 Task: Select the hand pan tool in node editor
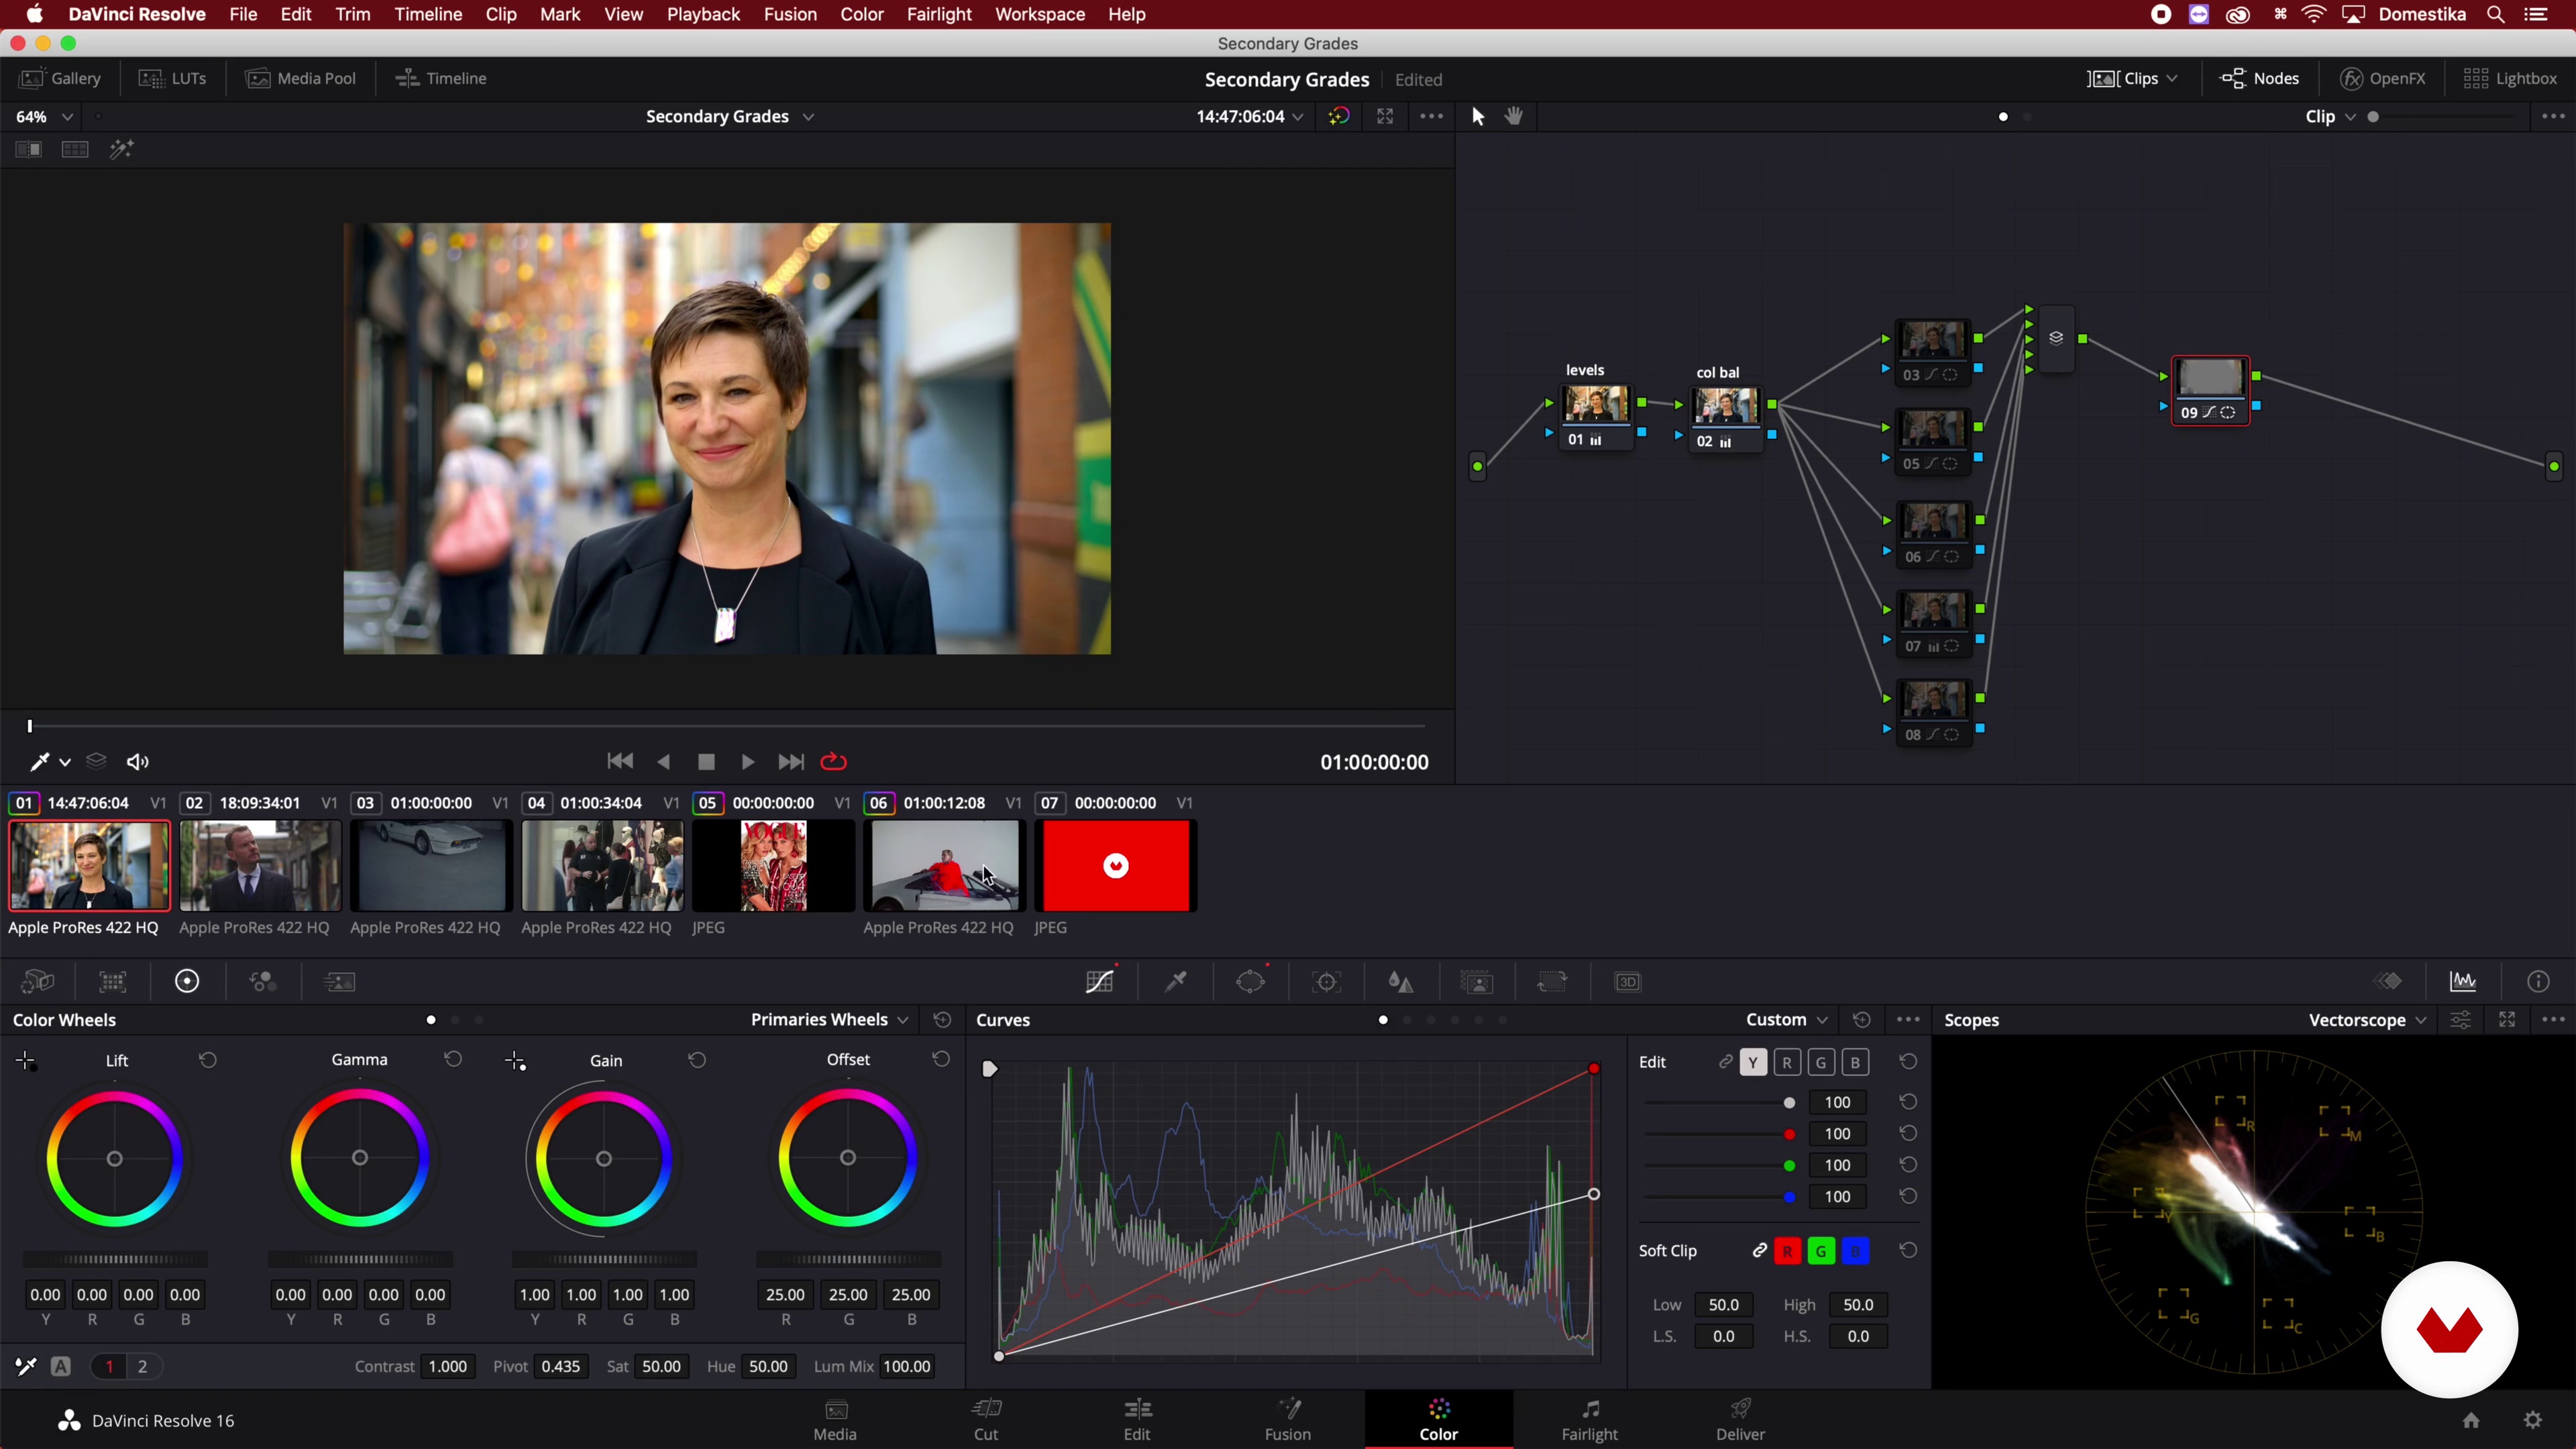pyautogui.click(x=1514, y=116)
